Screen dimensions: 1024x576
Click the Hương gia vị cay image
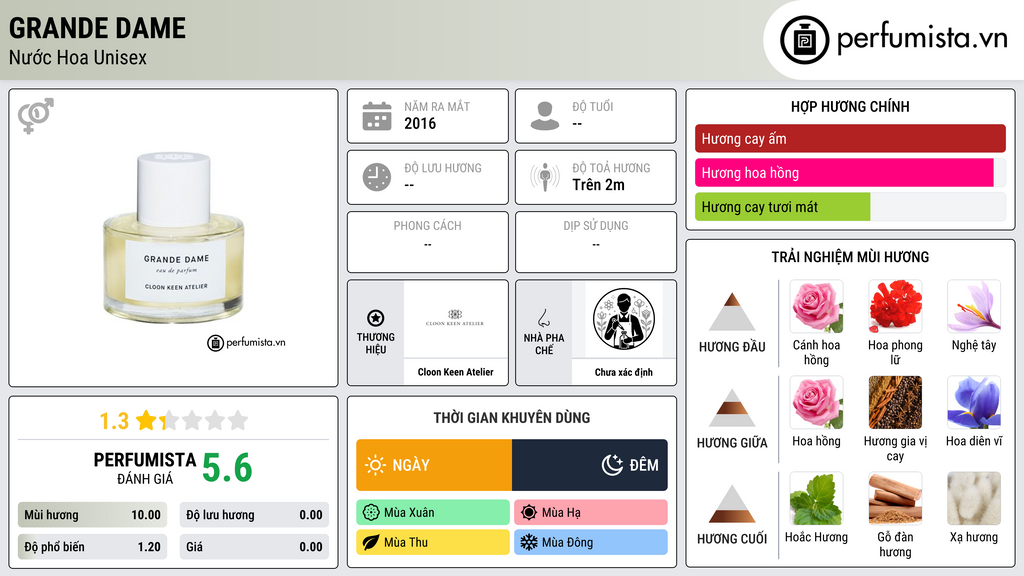click(895, 403)
